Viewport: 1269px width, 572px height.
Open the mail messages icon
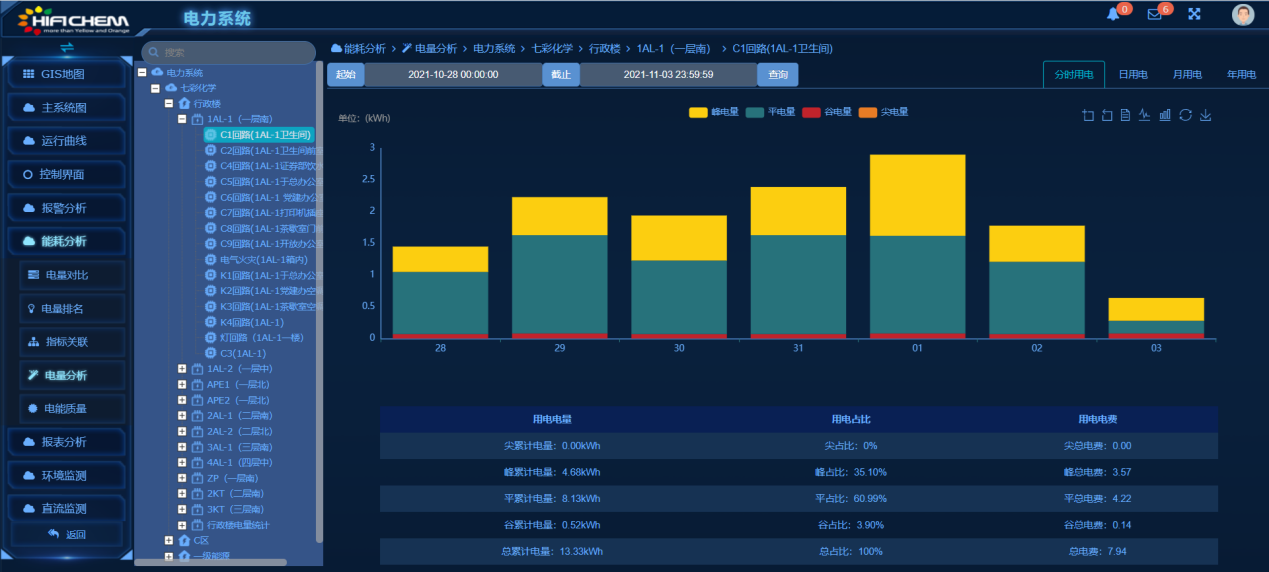(1154, 14)
